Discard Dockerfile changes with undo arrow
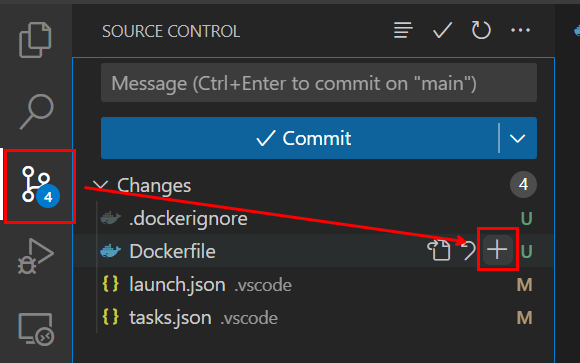The width and height of the screenshot is (580, 363). [x=468, y=251]
